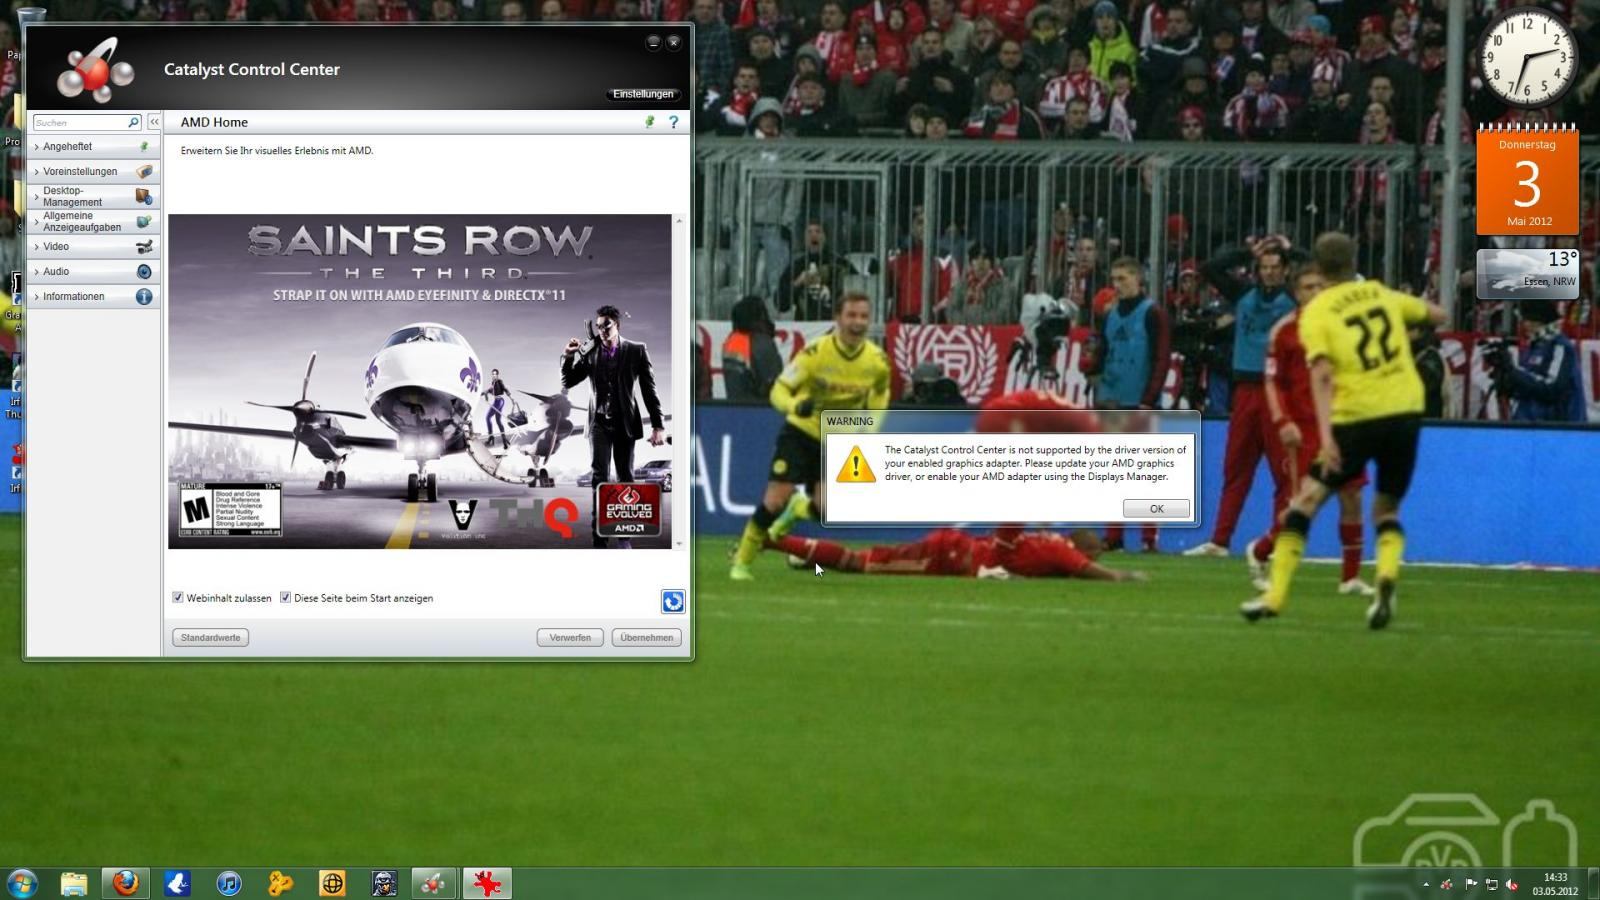
Task: Click the orange calendar gadget showing 3
Action: pos(1527,180)
